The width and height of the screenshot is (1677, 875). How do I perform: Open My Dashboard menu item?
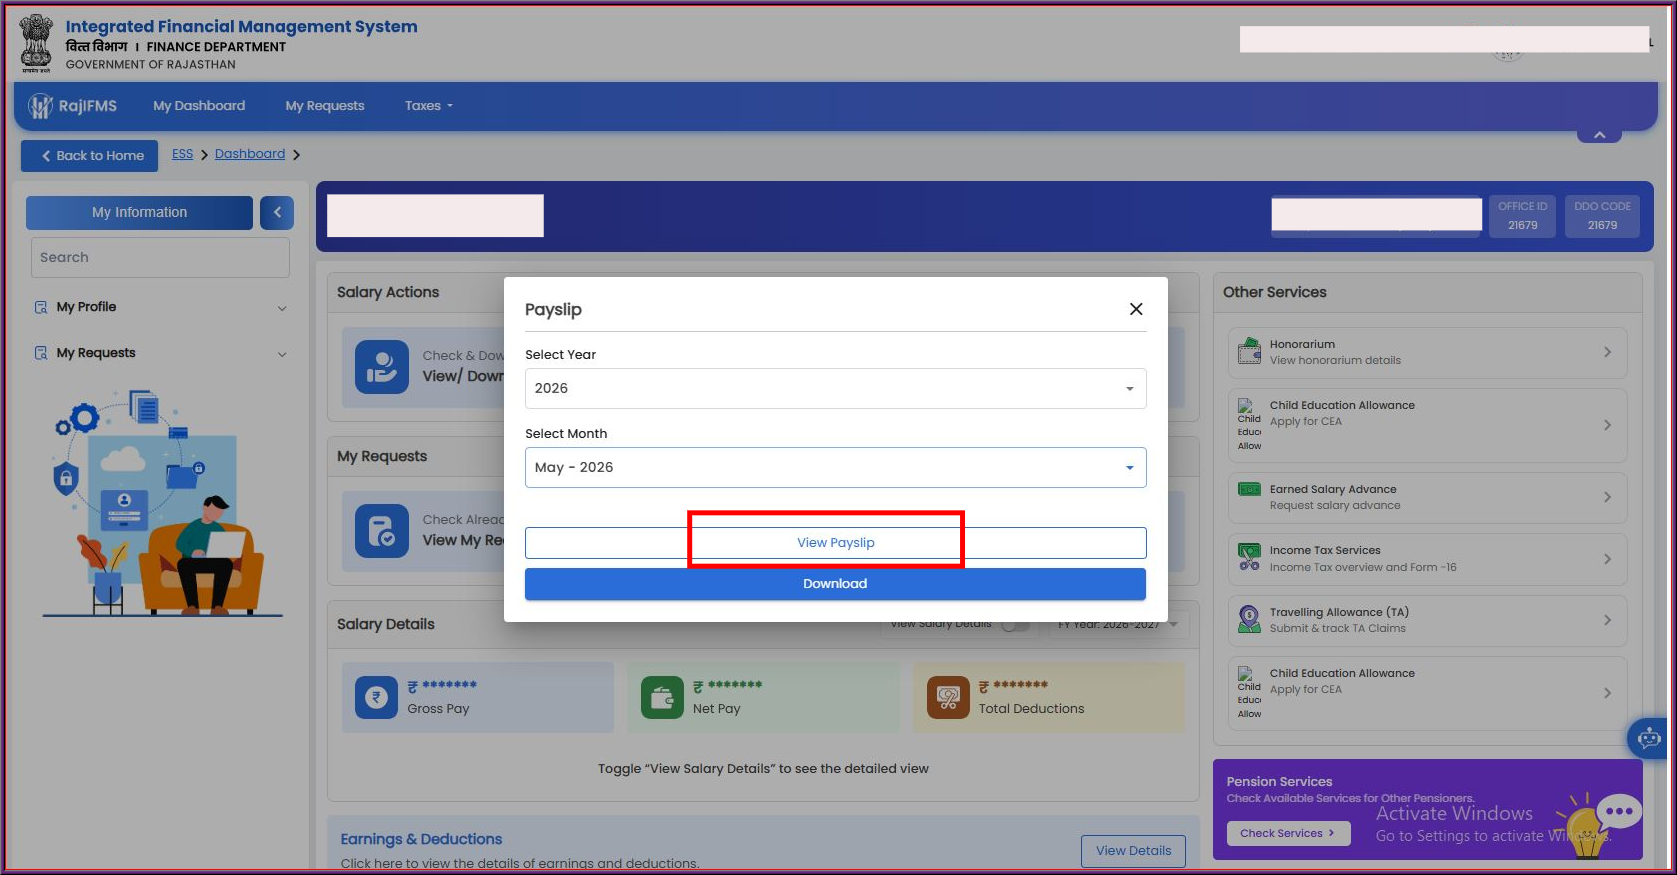(x=199, y=106)
